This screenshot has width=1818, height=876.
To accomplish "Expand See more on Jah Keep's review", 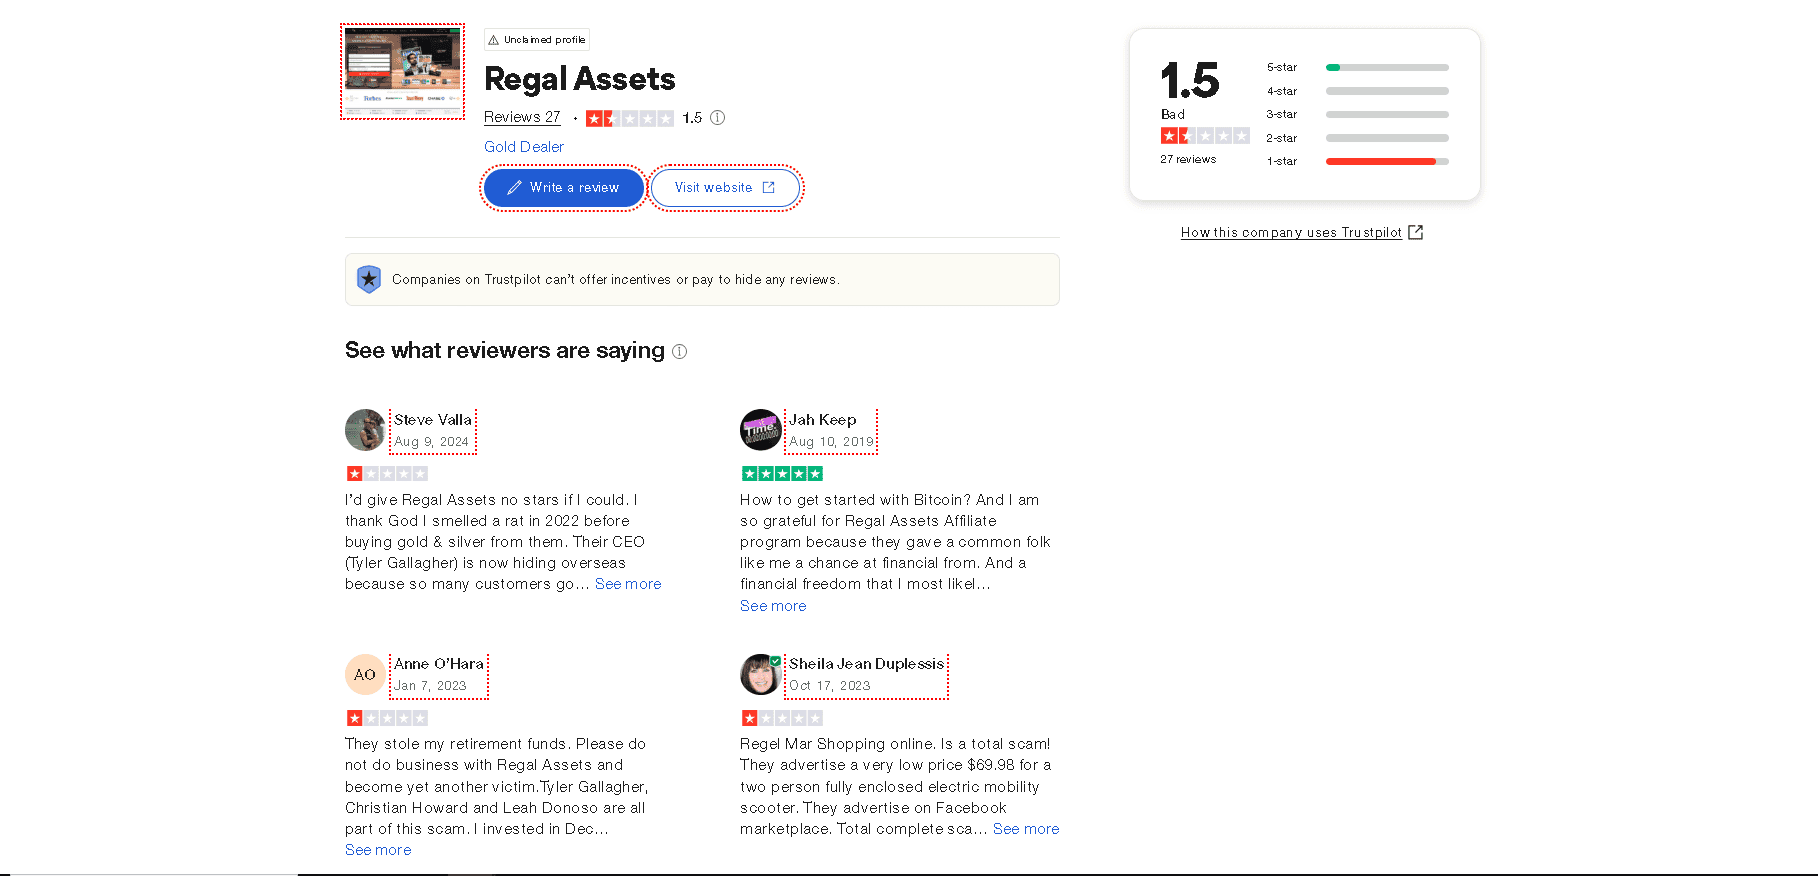I will click(x=773, y=606).
